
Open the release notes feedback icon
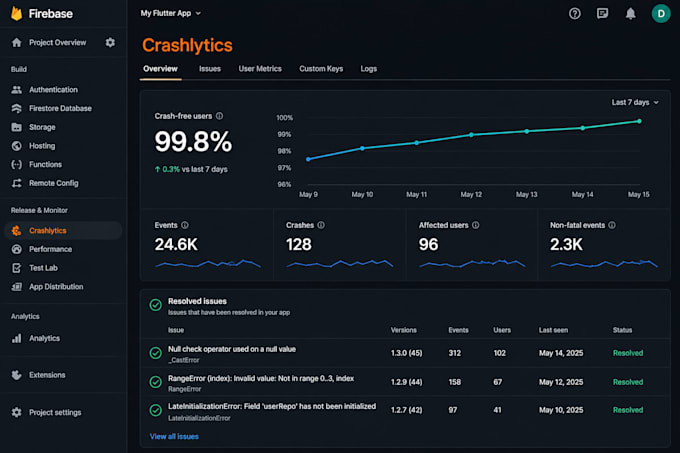pyautogui.click(x=602, y=13)
